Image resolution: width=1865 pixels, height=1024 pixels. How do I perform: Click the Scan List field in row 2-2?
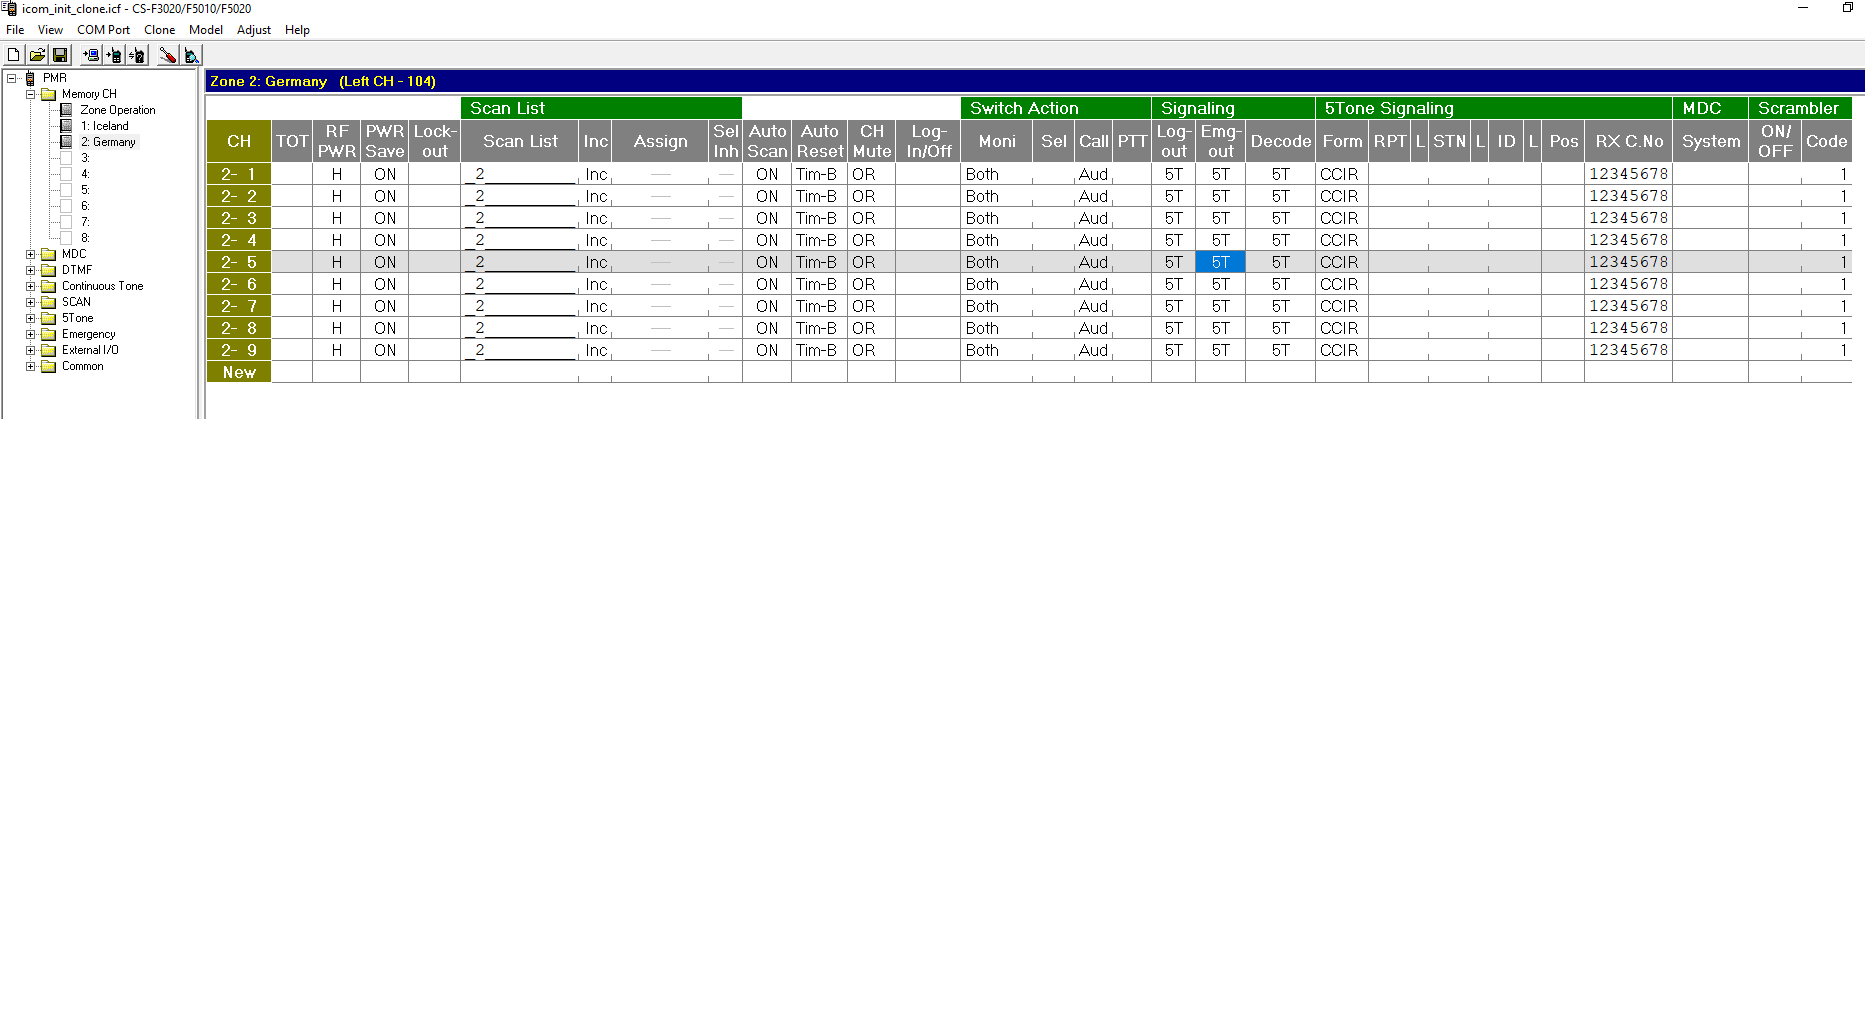point(521,196)
